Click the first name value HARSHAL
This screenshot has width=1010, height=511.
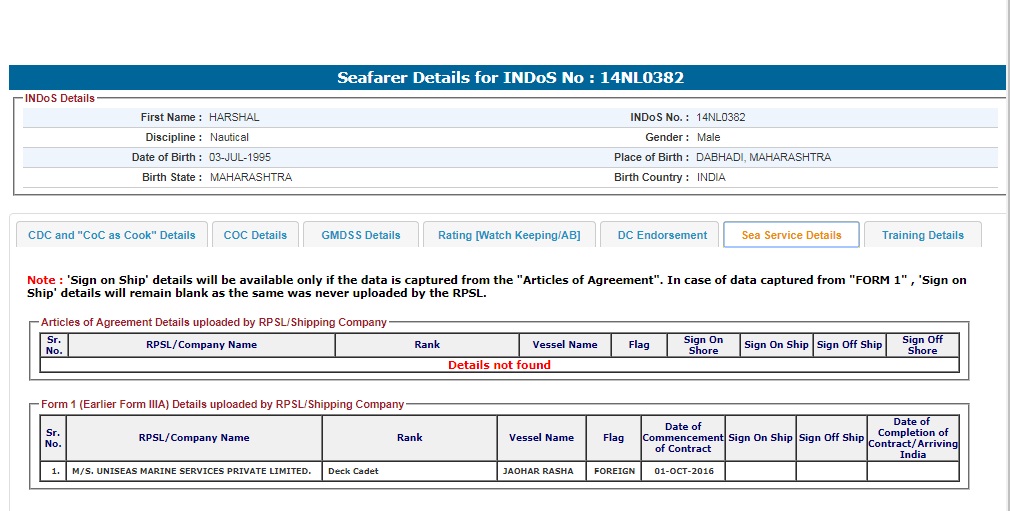[x=234, y=117]
